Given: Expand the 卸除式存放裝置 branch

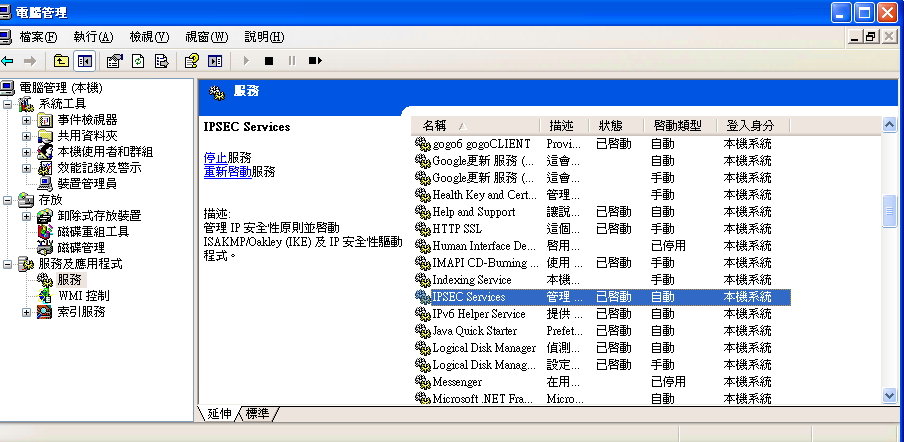Looking at the screenshot, I should click(27, 217).
